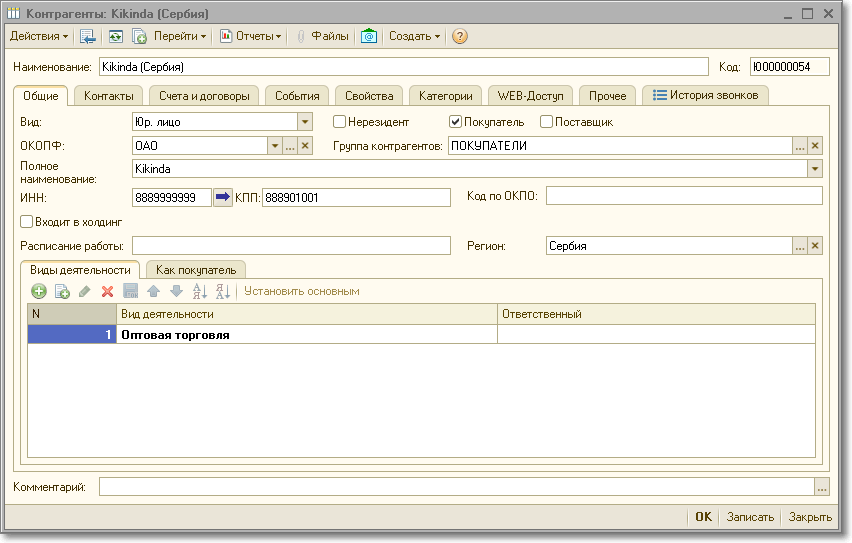This screenshot has height=543, width=852.
Task: Tick the Входит в холдинг checkbox
Action: [27, 222]
